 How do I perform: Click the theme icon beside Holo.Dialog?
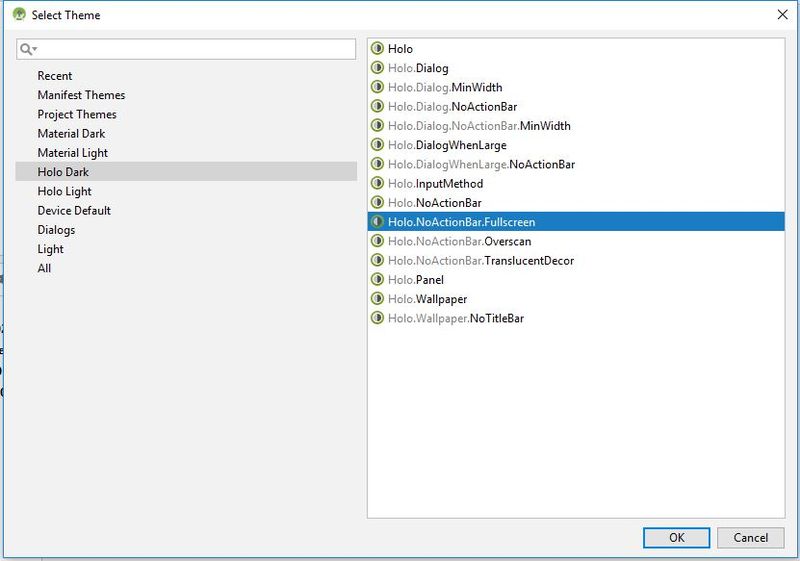(377, 68)
